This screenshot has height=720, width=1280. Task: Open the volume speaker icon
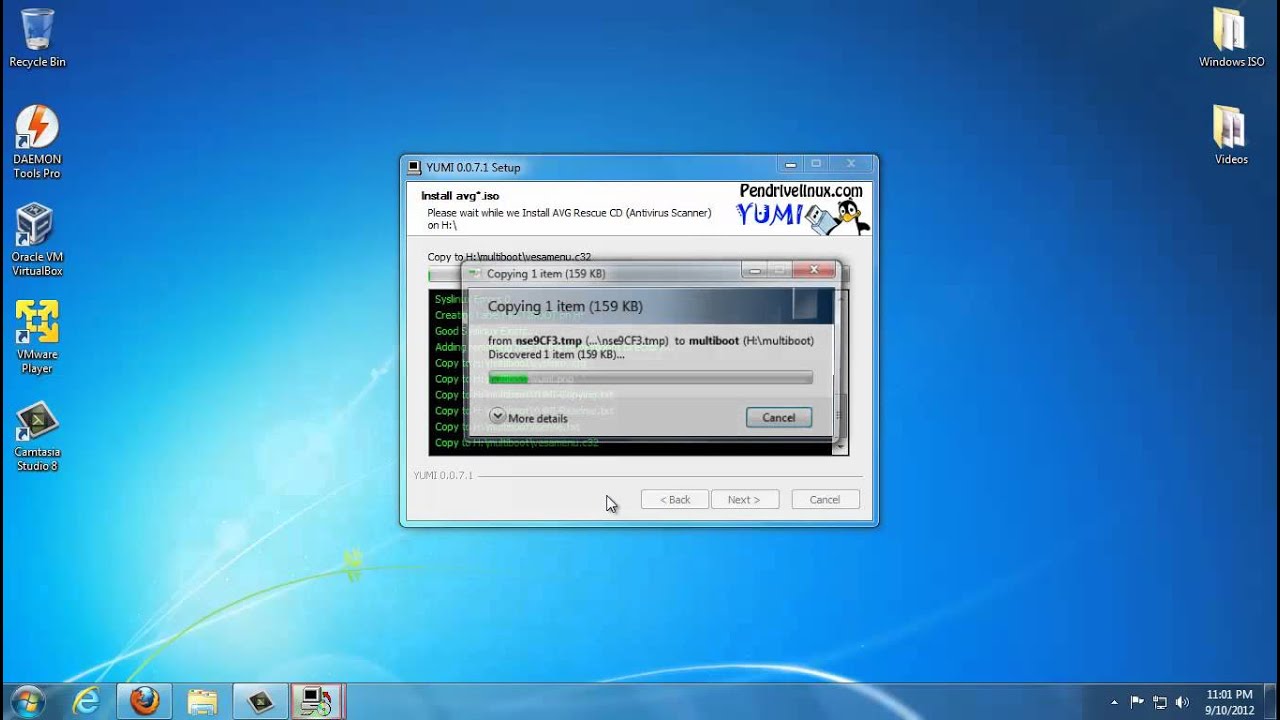pos(1182,702)
